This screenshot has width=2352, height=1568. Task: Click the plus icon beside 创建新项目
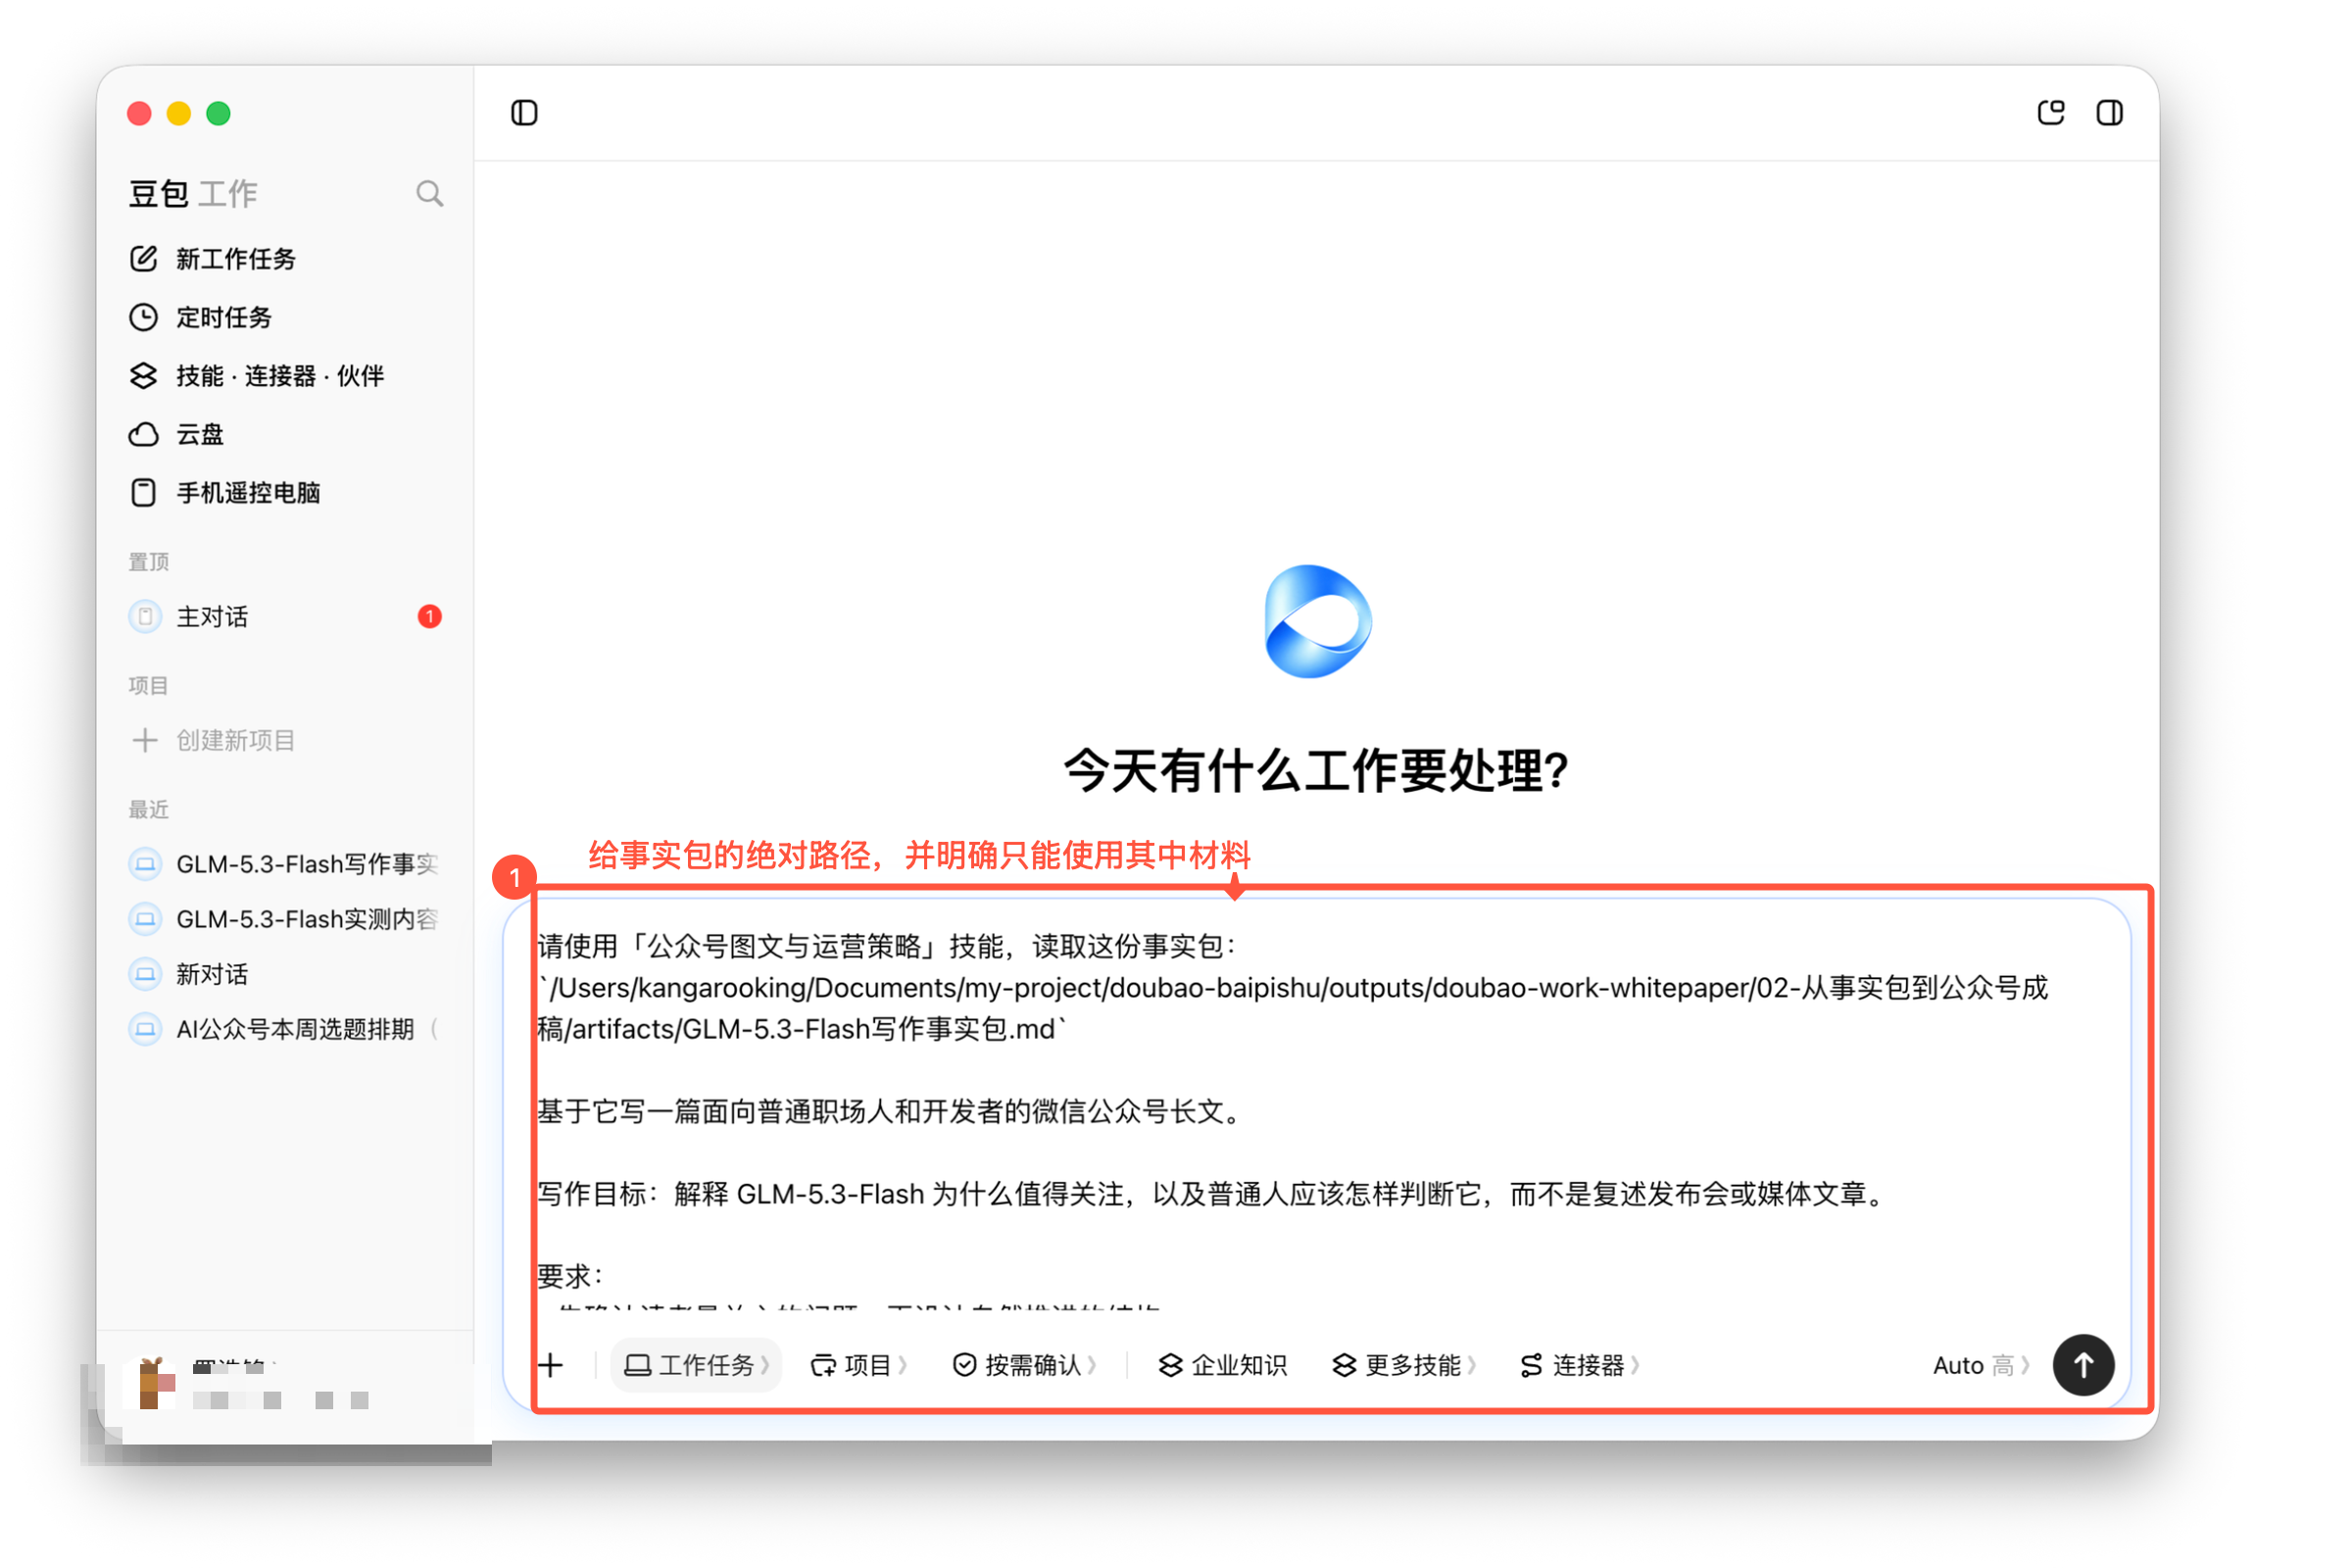[x=145, y=740]
